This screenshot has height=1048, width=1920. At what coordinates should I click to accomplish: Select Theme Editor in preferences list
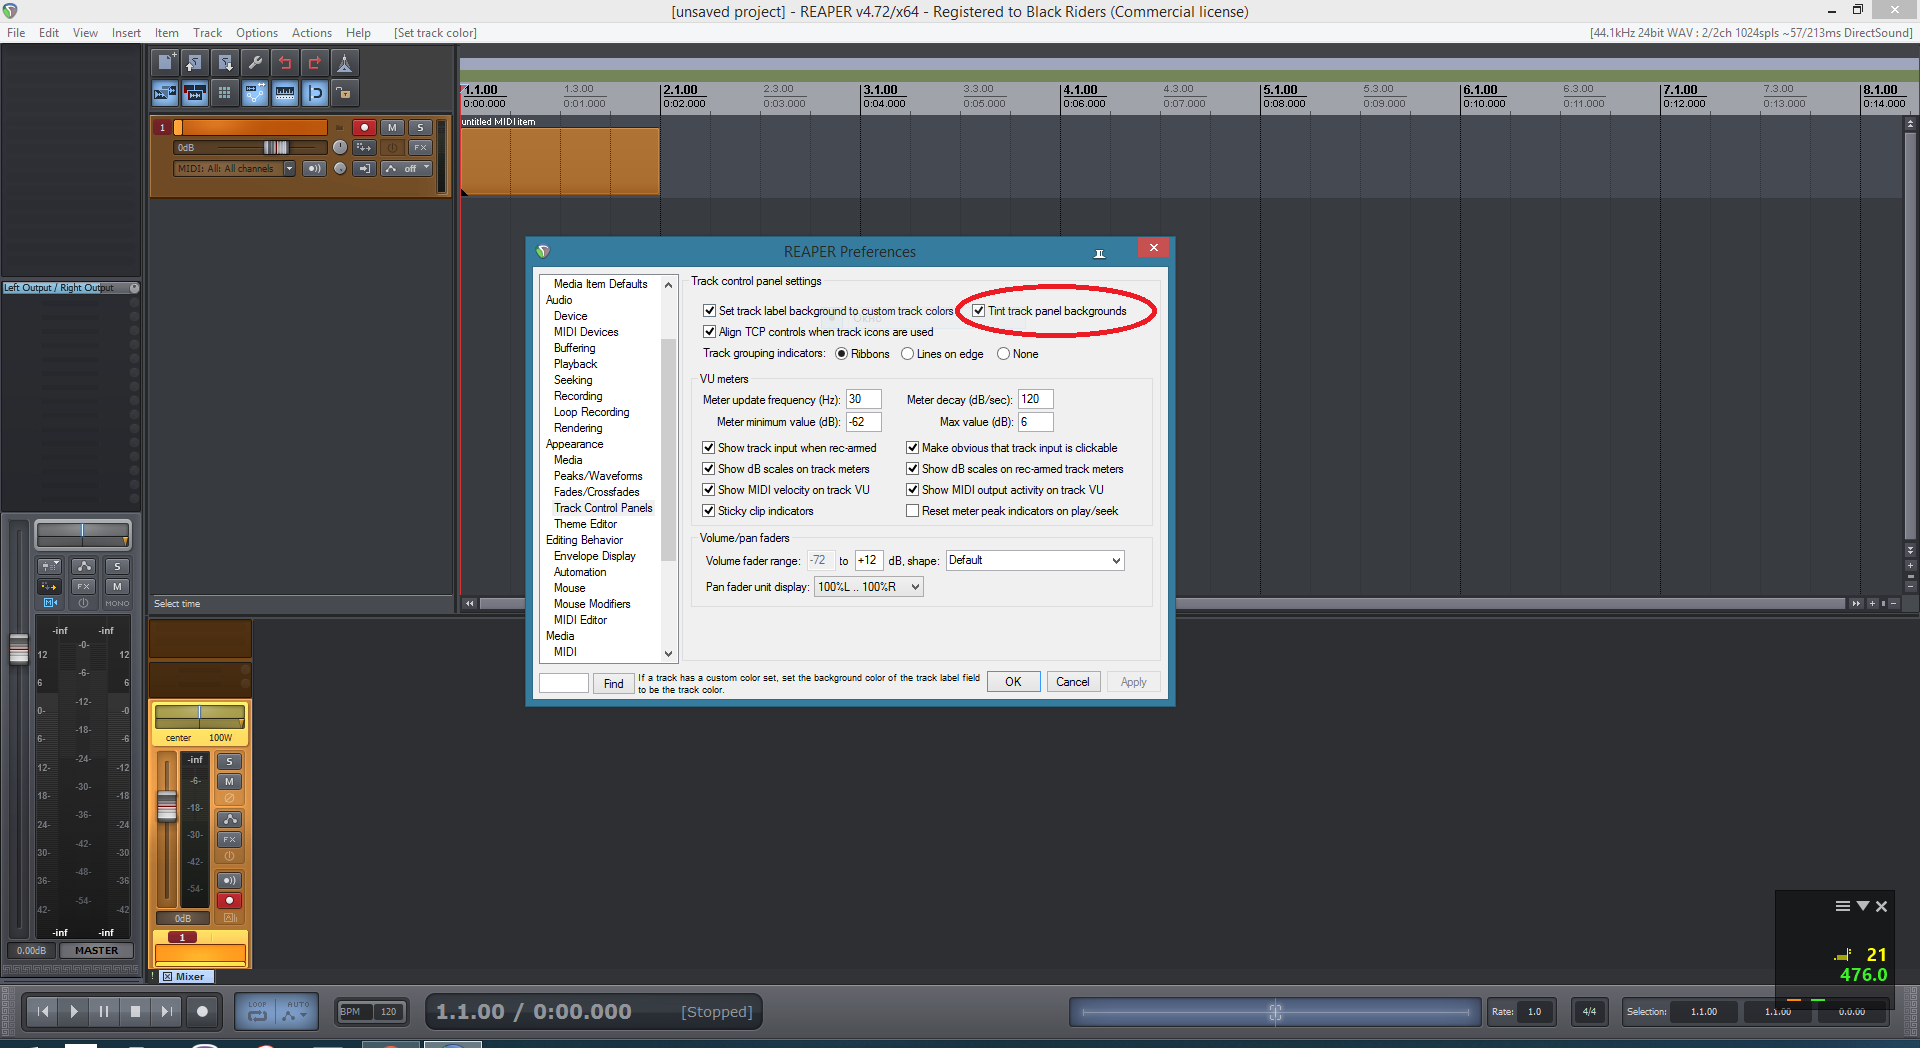585,524
